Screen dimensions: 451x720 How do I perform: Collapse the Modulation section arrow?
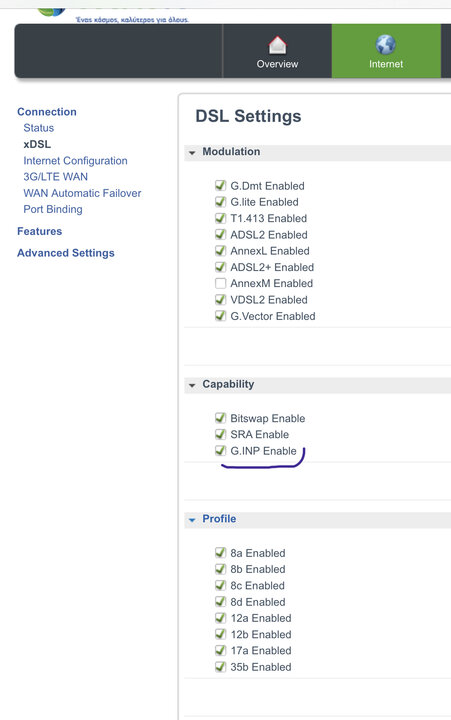click(192, 152)
